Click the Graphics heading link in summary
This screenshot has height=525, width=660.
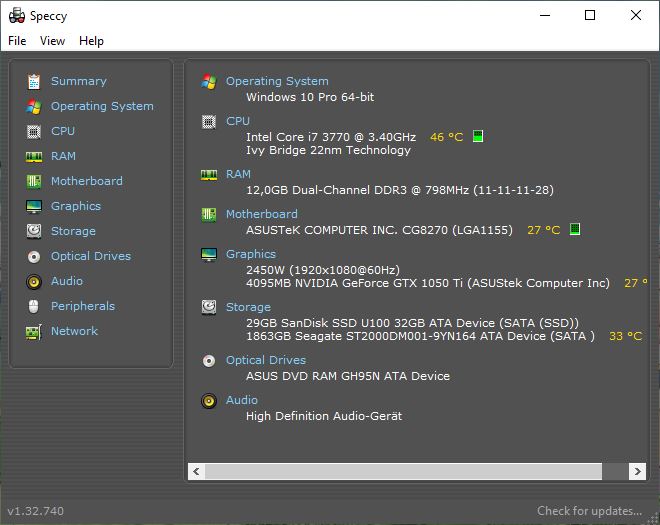point(251,254)
